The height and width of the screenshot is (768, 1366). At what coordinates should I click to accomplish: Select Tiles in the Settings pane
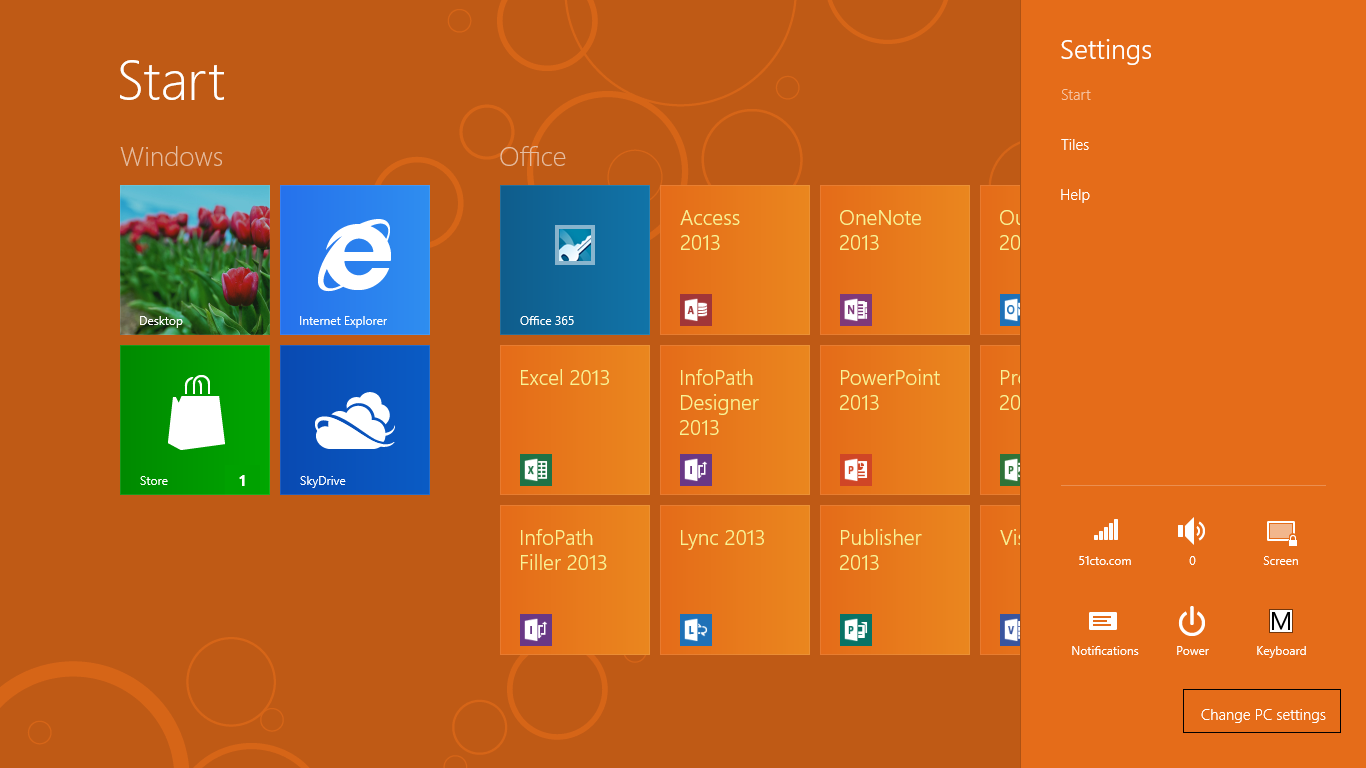[x=1075, y=145]
